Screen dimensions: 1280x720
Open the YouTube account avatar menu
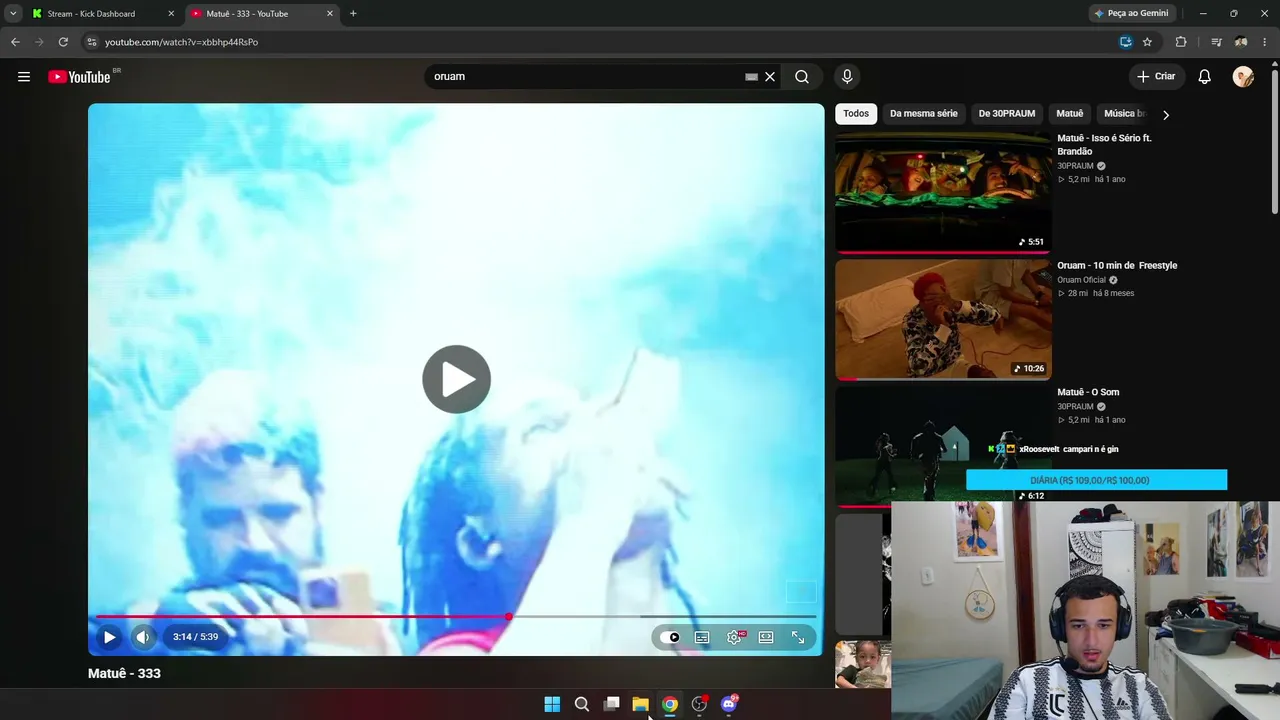pos(1243,77)
